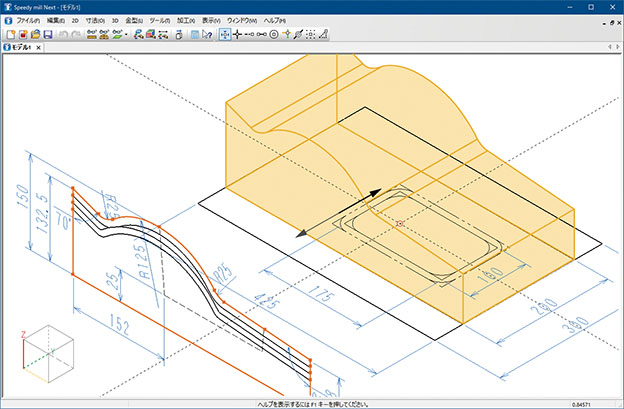
Task: Click the New file icon in toolbar
Action: (x=9, y=33)
